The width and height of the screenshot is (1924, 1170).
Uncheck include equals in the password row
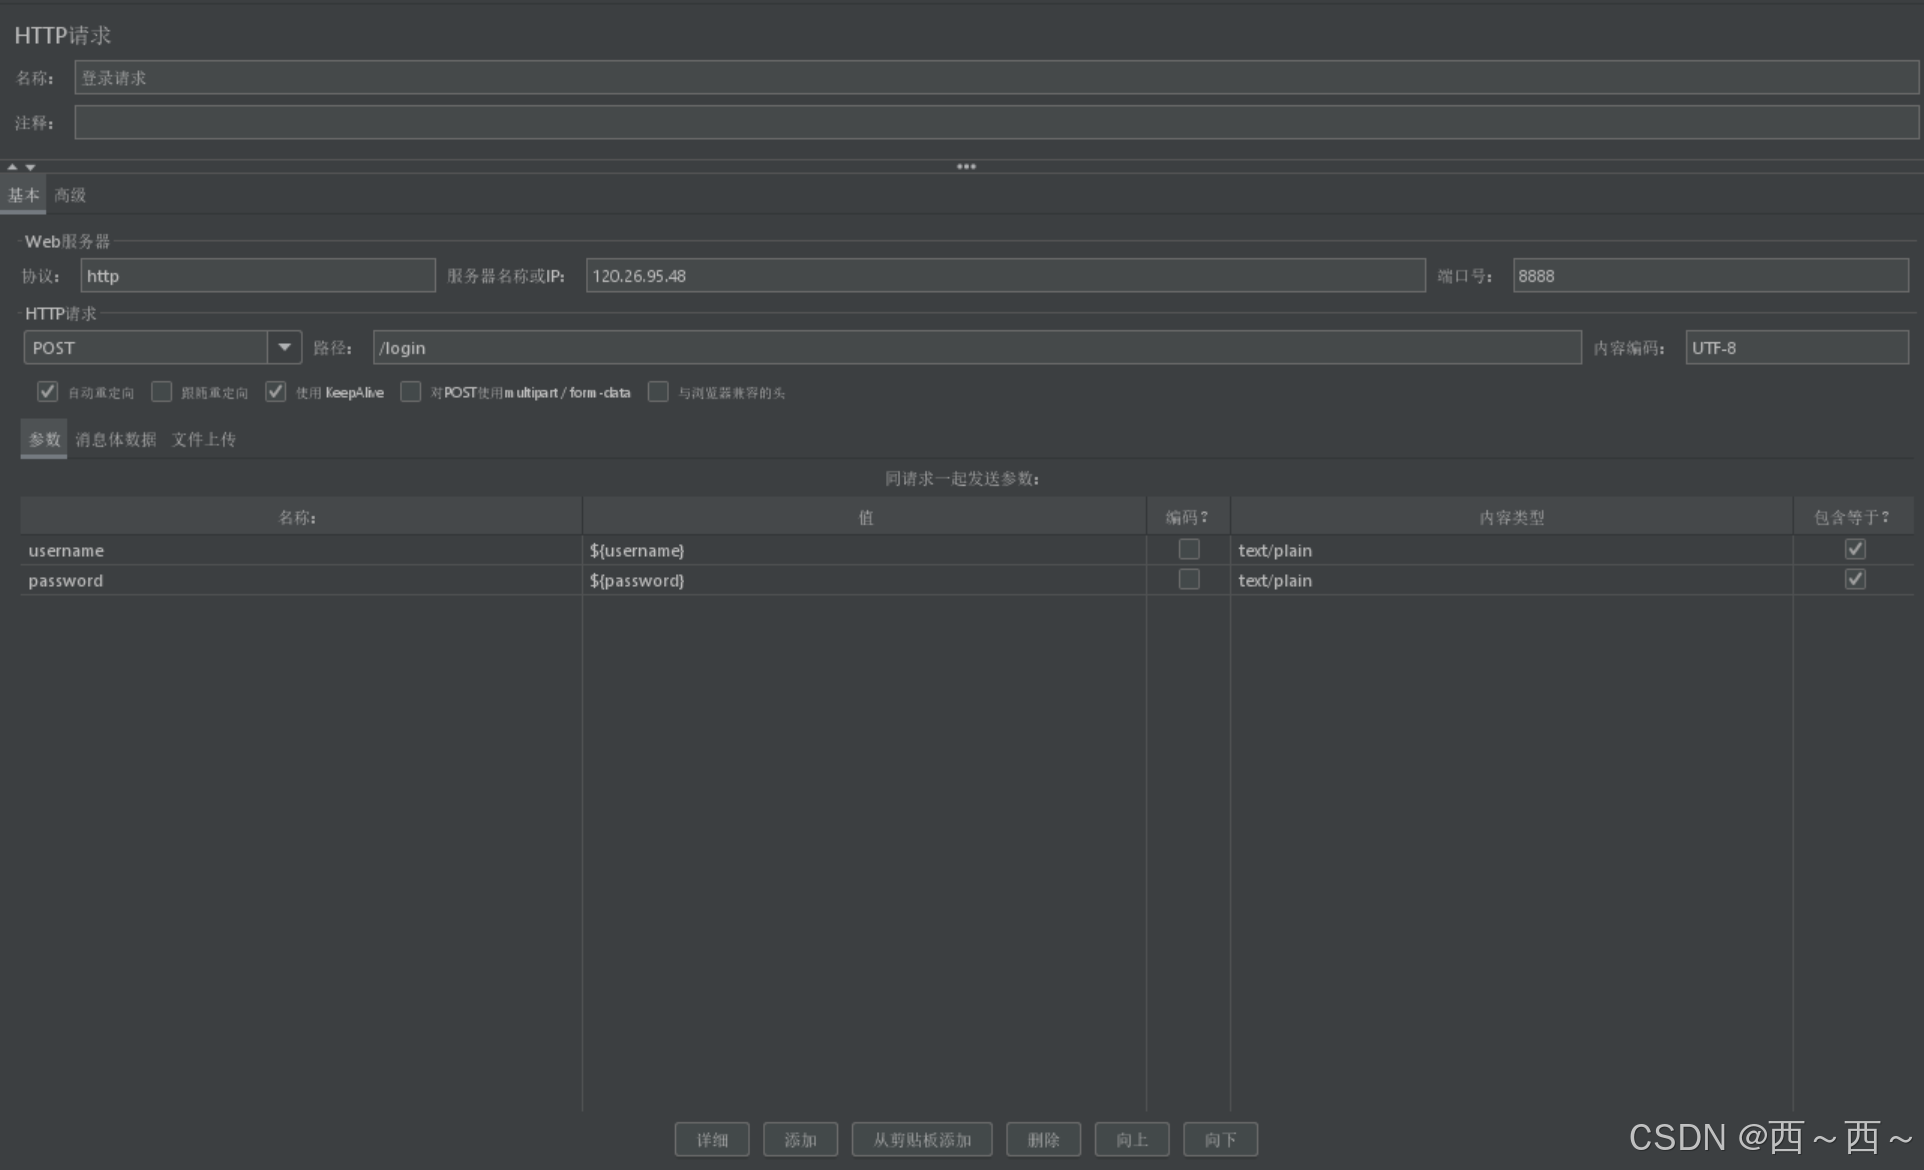(1854, 580)
